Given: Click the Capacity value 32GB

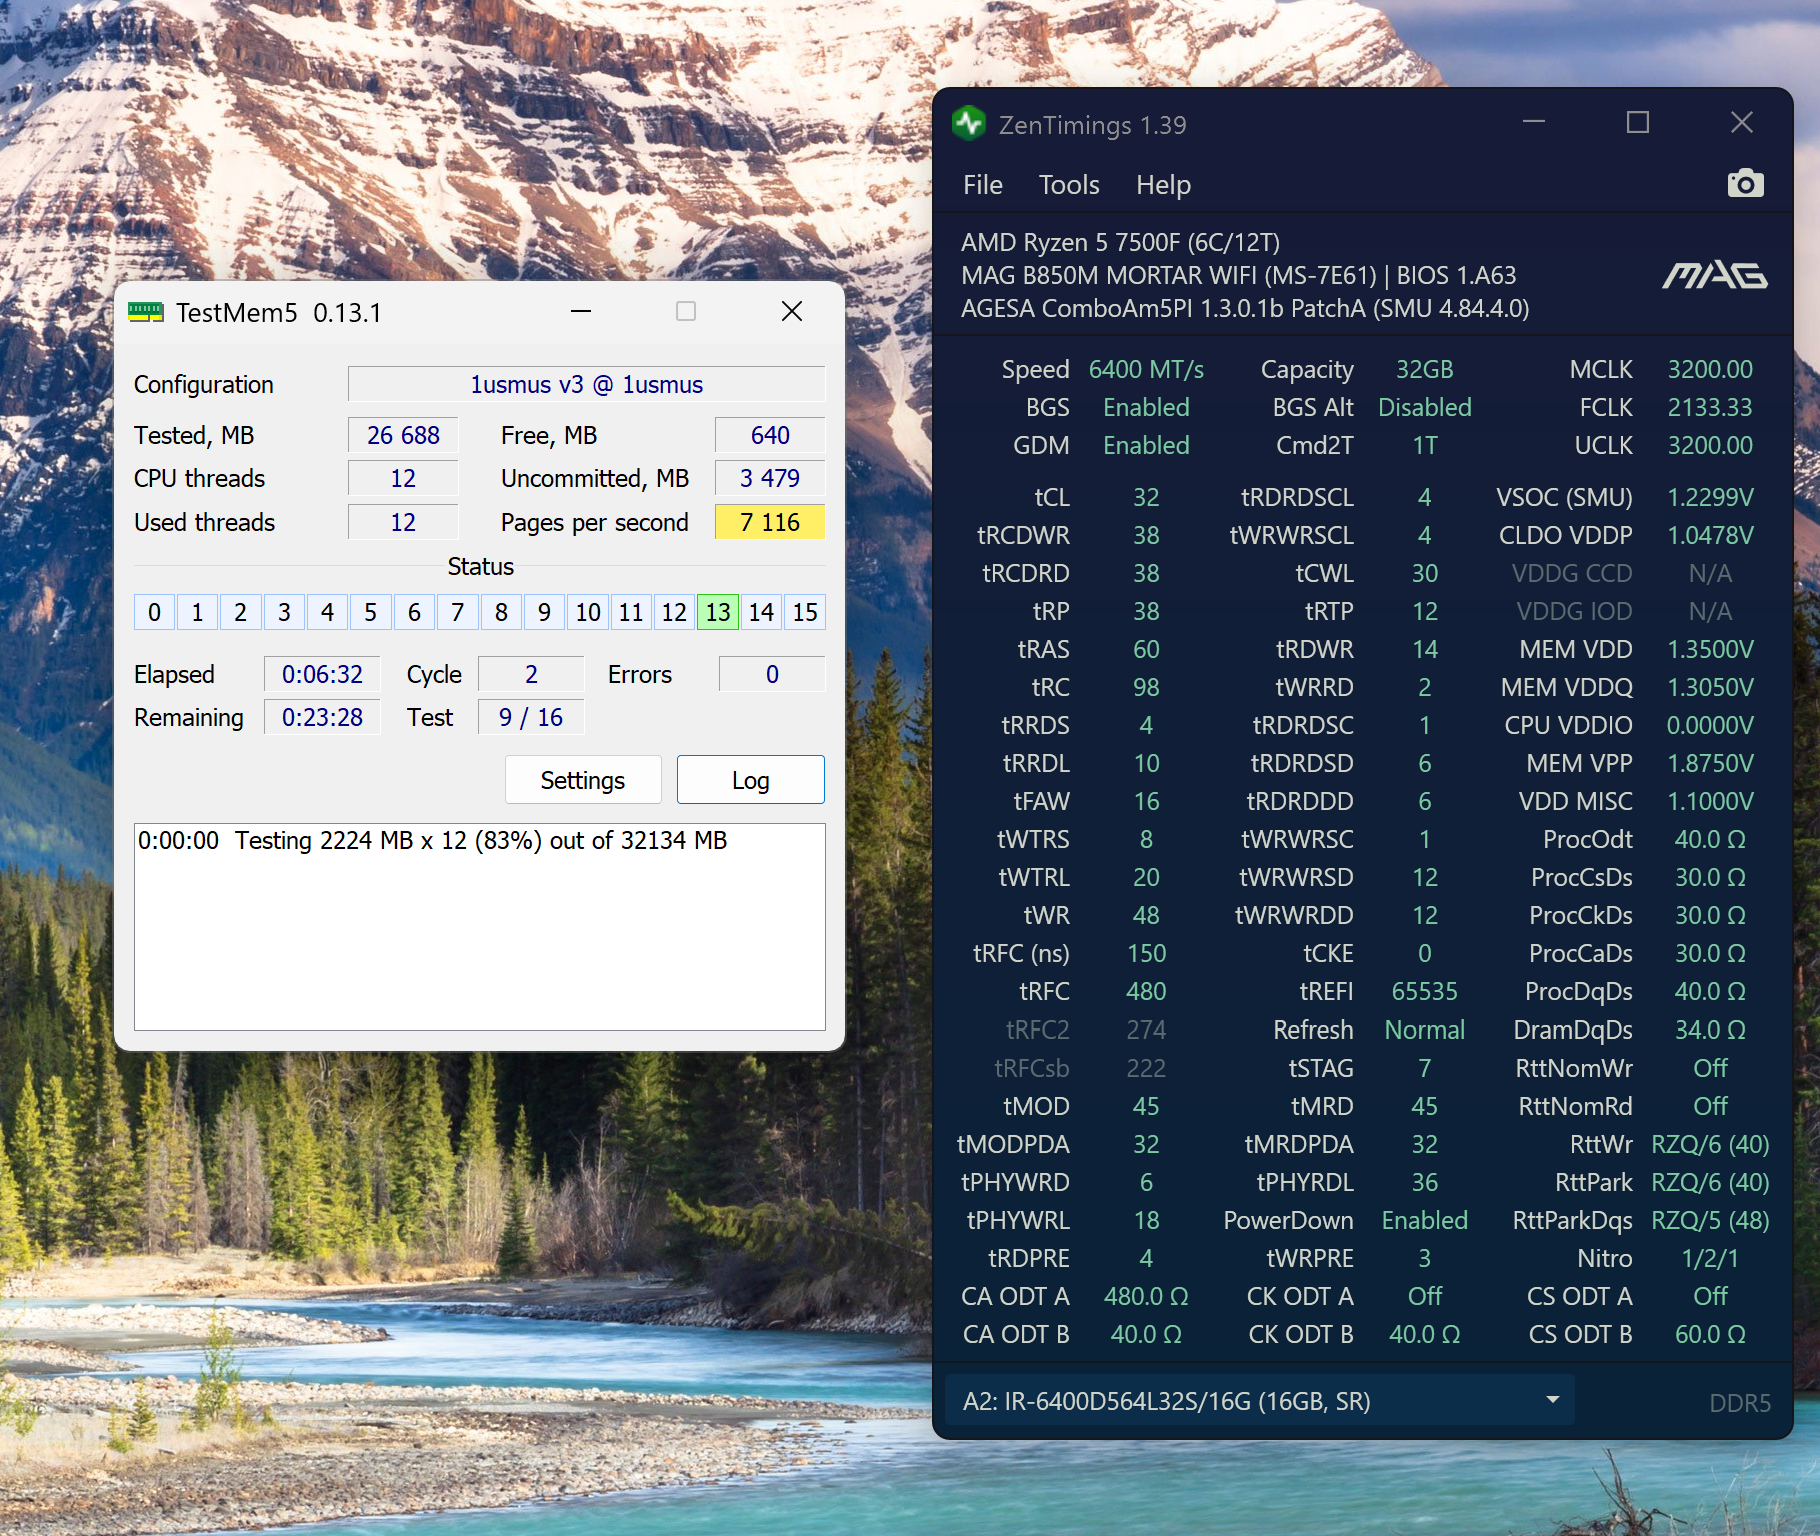Looking at the screenshot, I should pyautogui.click(x=1425, y=369).
